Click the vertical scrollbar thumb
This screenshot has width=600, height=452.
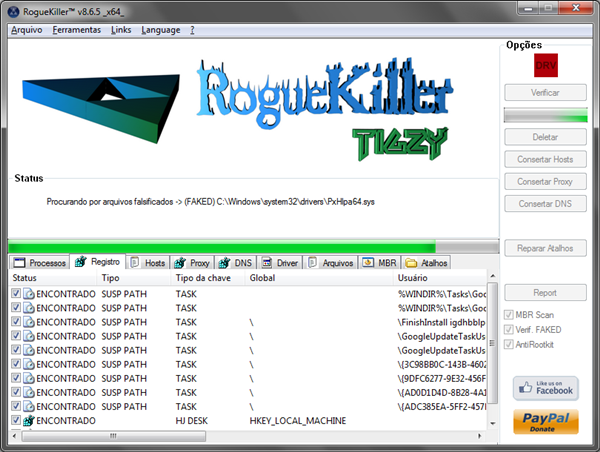pyautogui.click(x=492, y=343)
